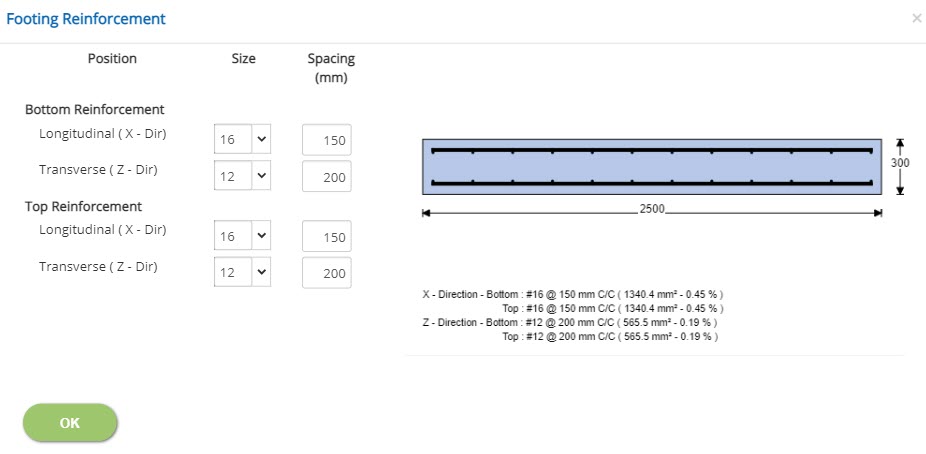Focus Top Longitudinal spacing input field
The width and height of the screenshot is (926, 454).
coord(327,237)
